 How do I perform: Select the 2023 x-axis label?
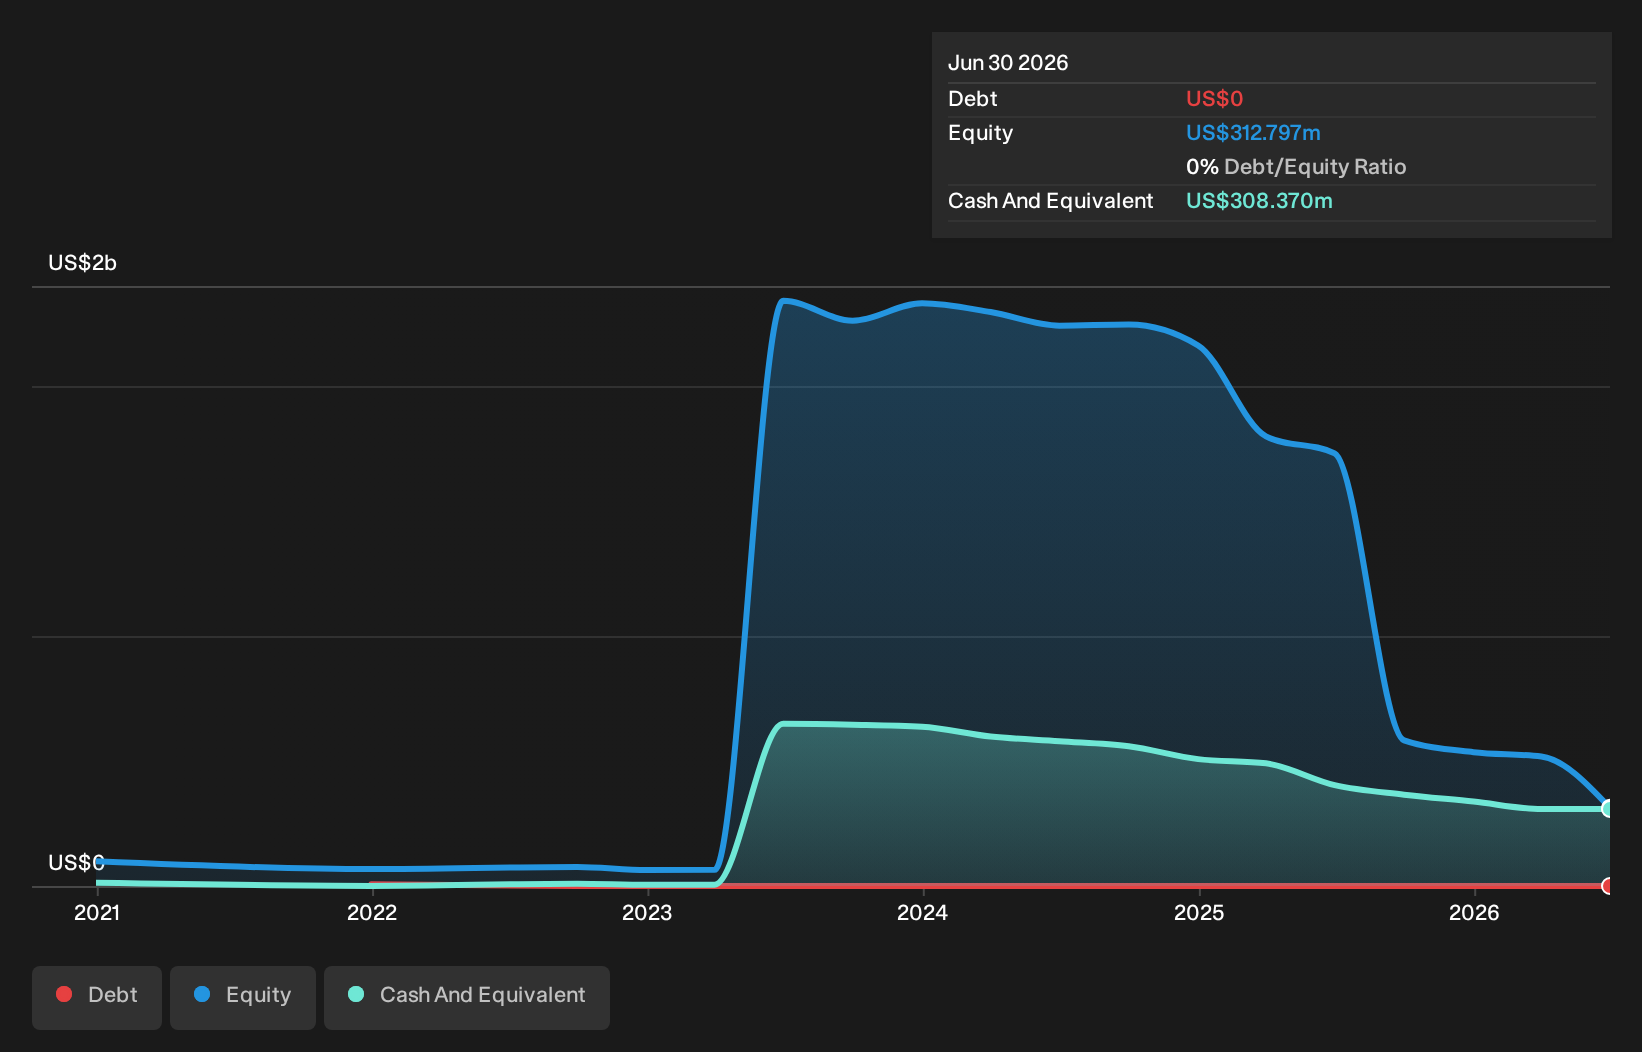point(647,912)
